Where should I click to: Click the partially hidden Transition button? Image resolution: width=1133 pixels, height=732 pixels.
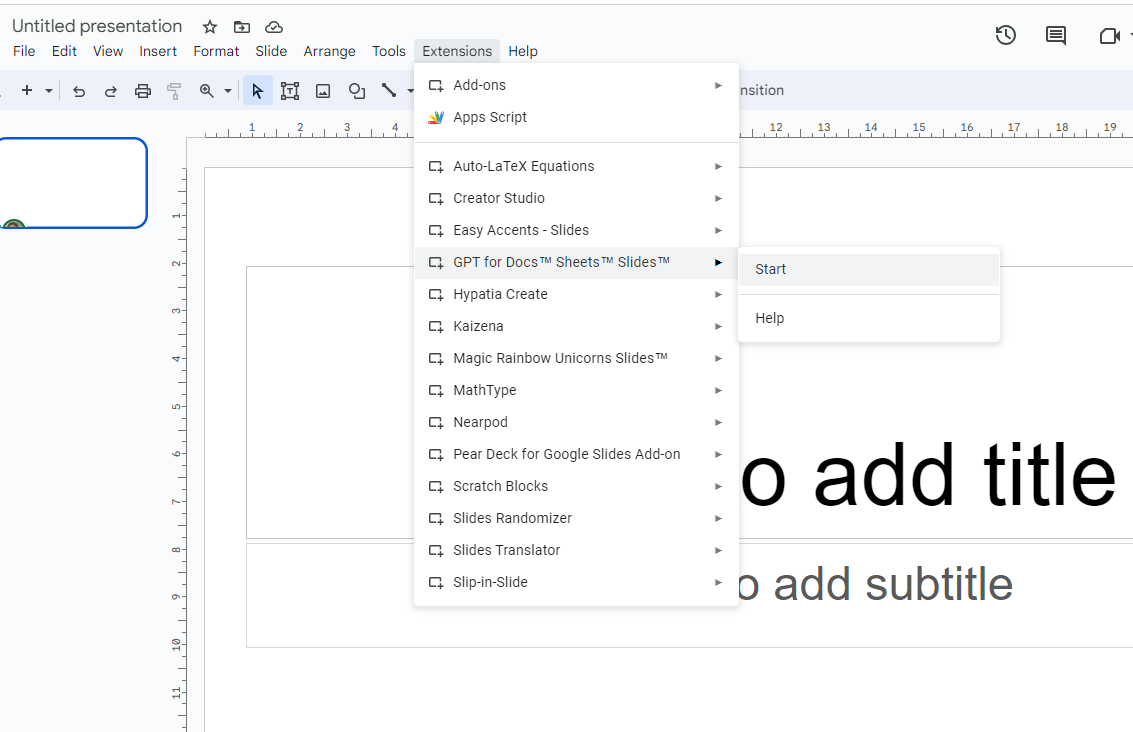tap(762, 90)
